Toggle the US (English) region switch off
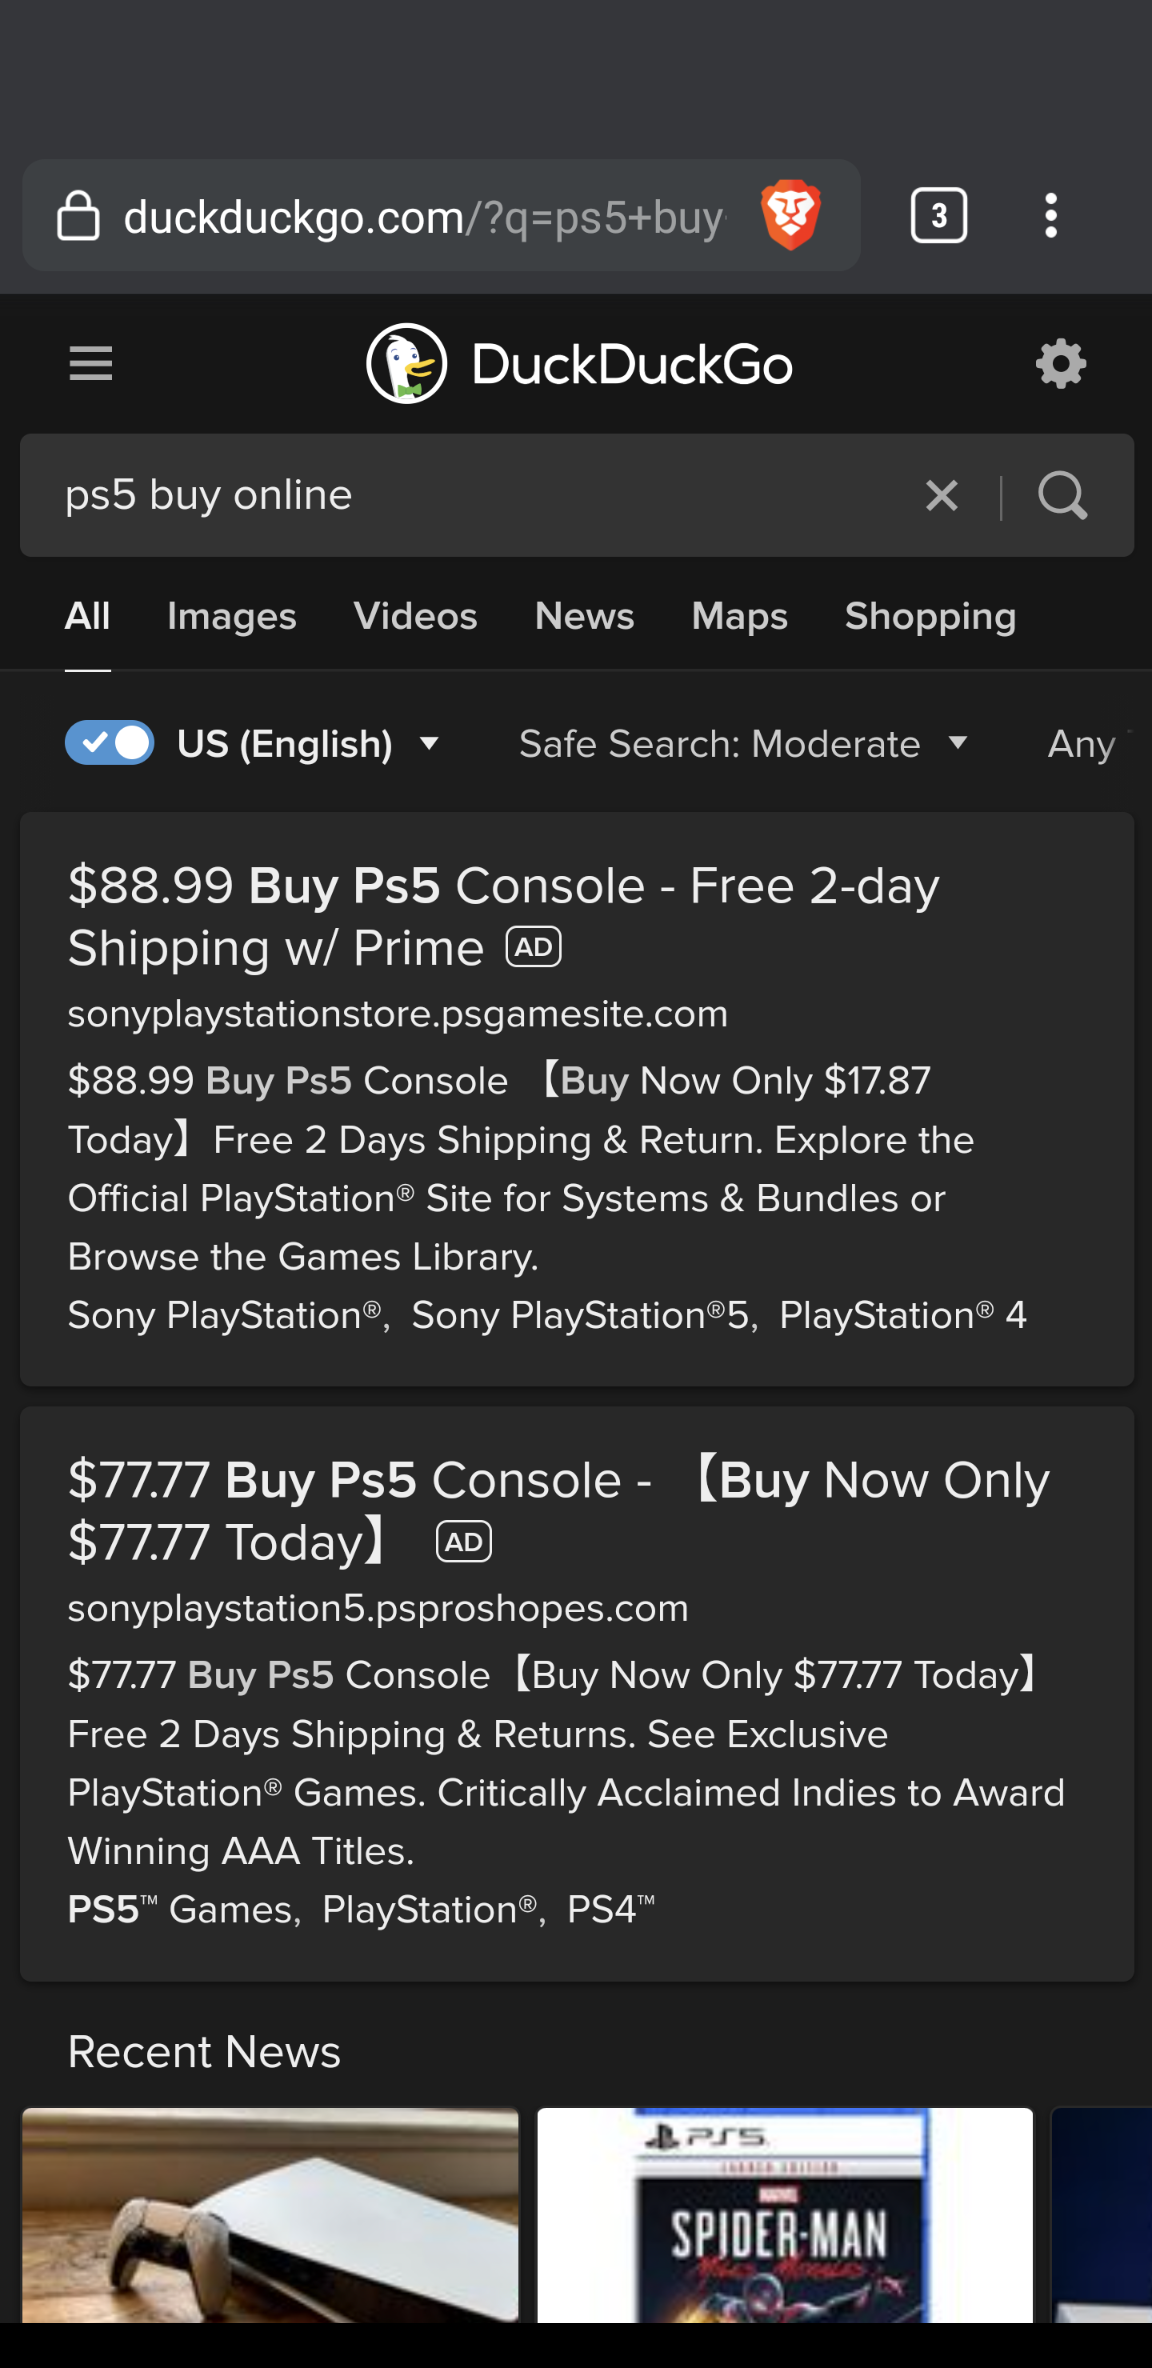The height and width of the screenshot is (2368, 1152). click(109, 743)
